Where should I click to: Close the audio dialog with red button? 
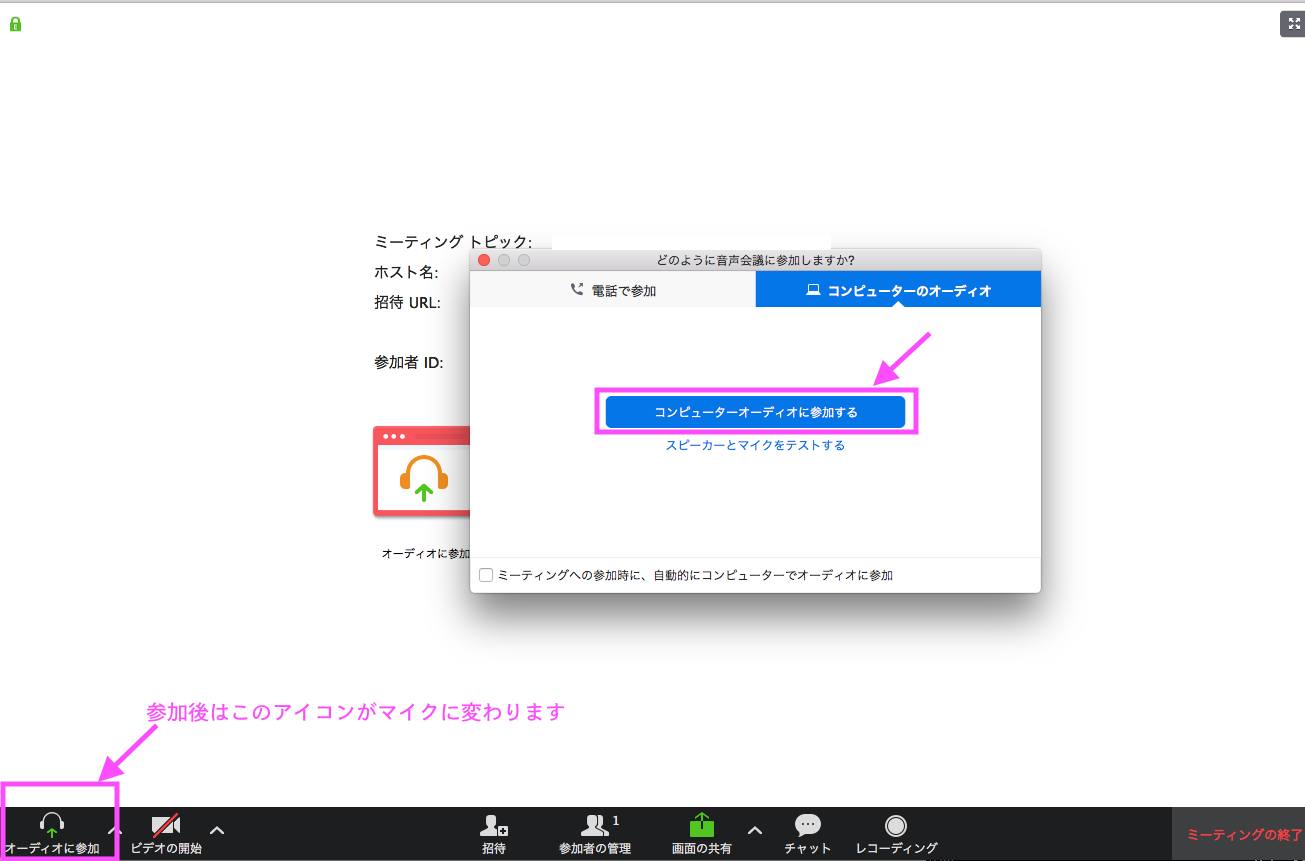click(x=484, y=260)
